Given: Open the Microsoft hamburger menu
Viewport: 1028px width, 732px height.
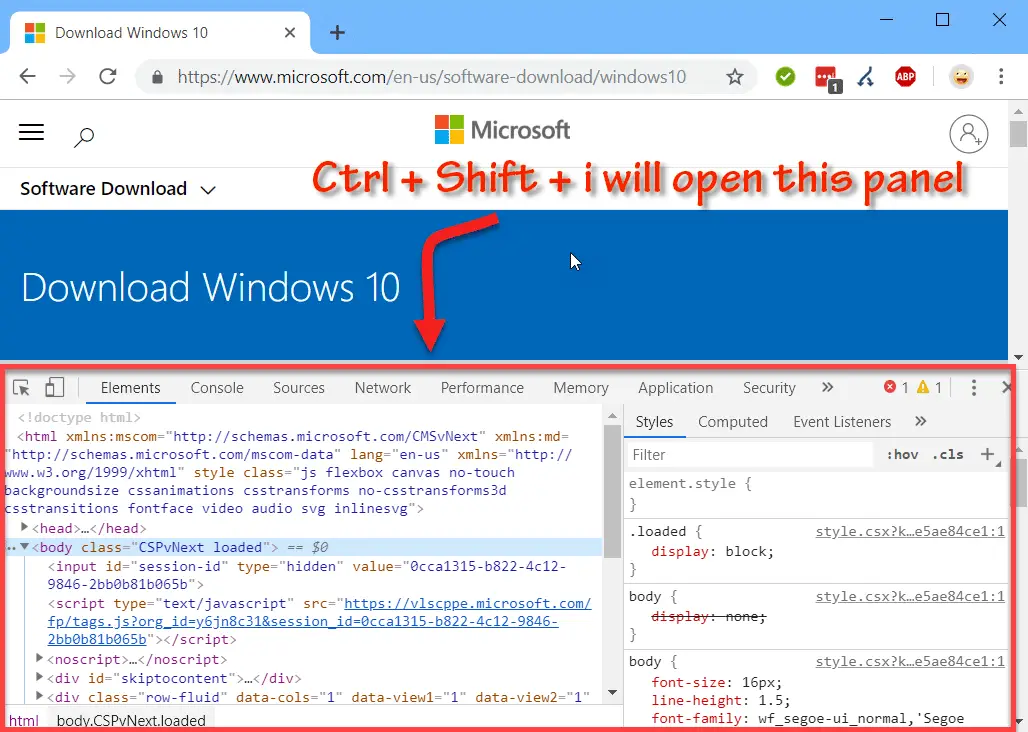Looking at the screenshot, I should point(31,132).
